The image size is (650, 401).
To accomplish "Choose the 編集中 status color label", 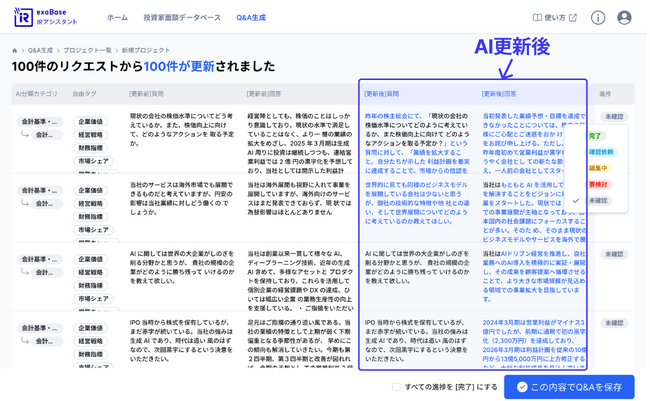I will [598, 169].
